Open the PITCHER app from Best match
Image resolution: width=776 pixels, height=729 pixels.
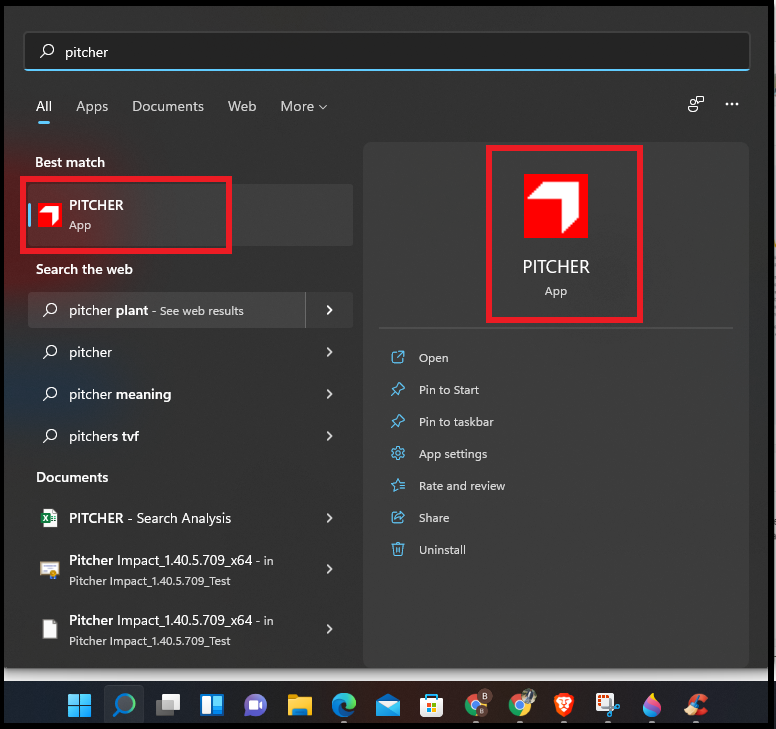130,214
